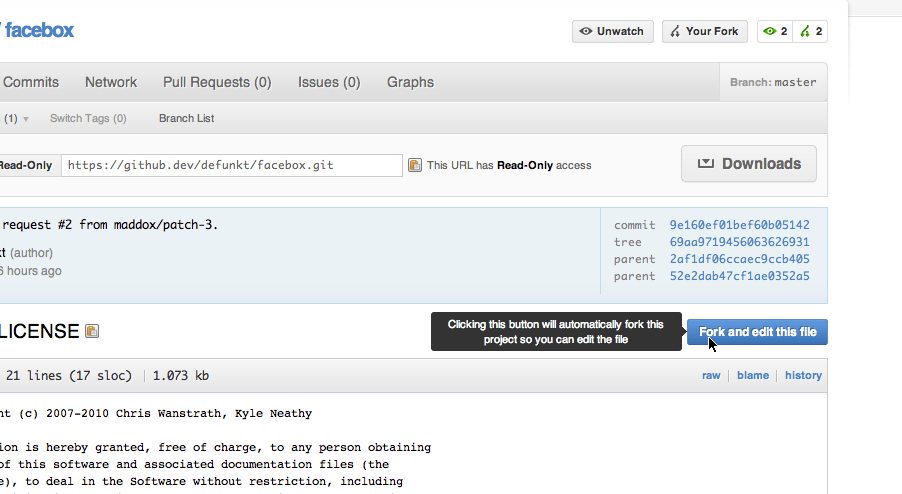This screenshot has width=902, height=494.
Task: Open commit hash 9e160ef01bef60b05142 link
Action: coord(739,226)
